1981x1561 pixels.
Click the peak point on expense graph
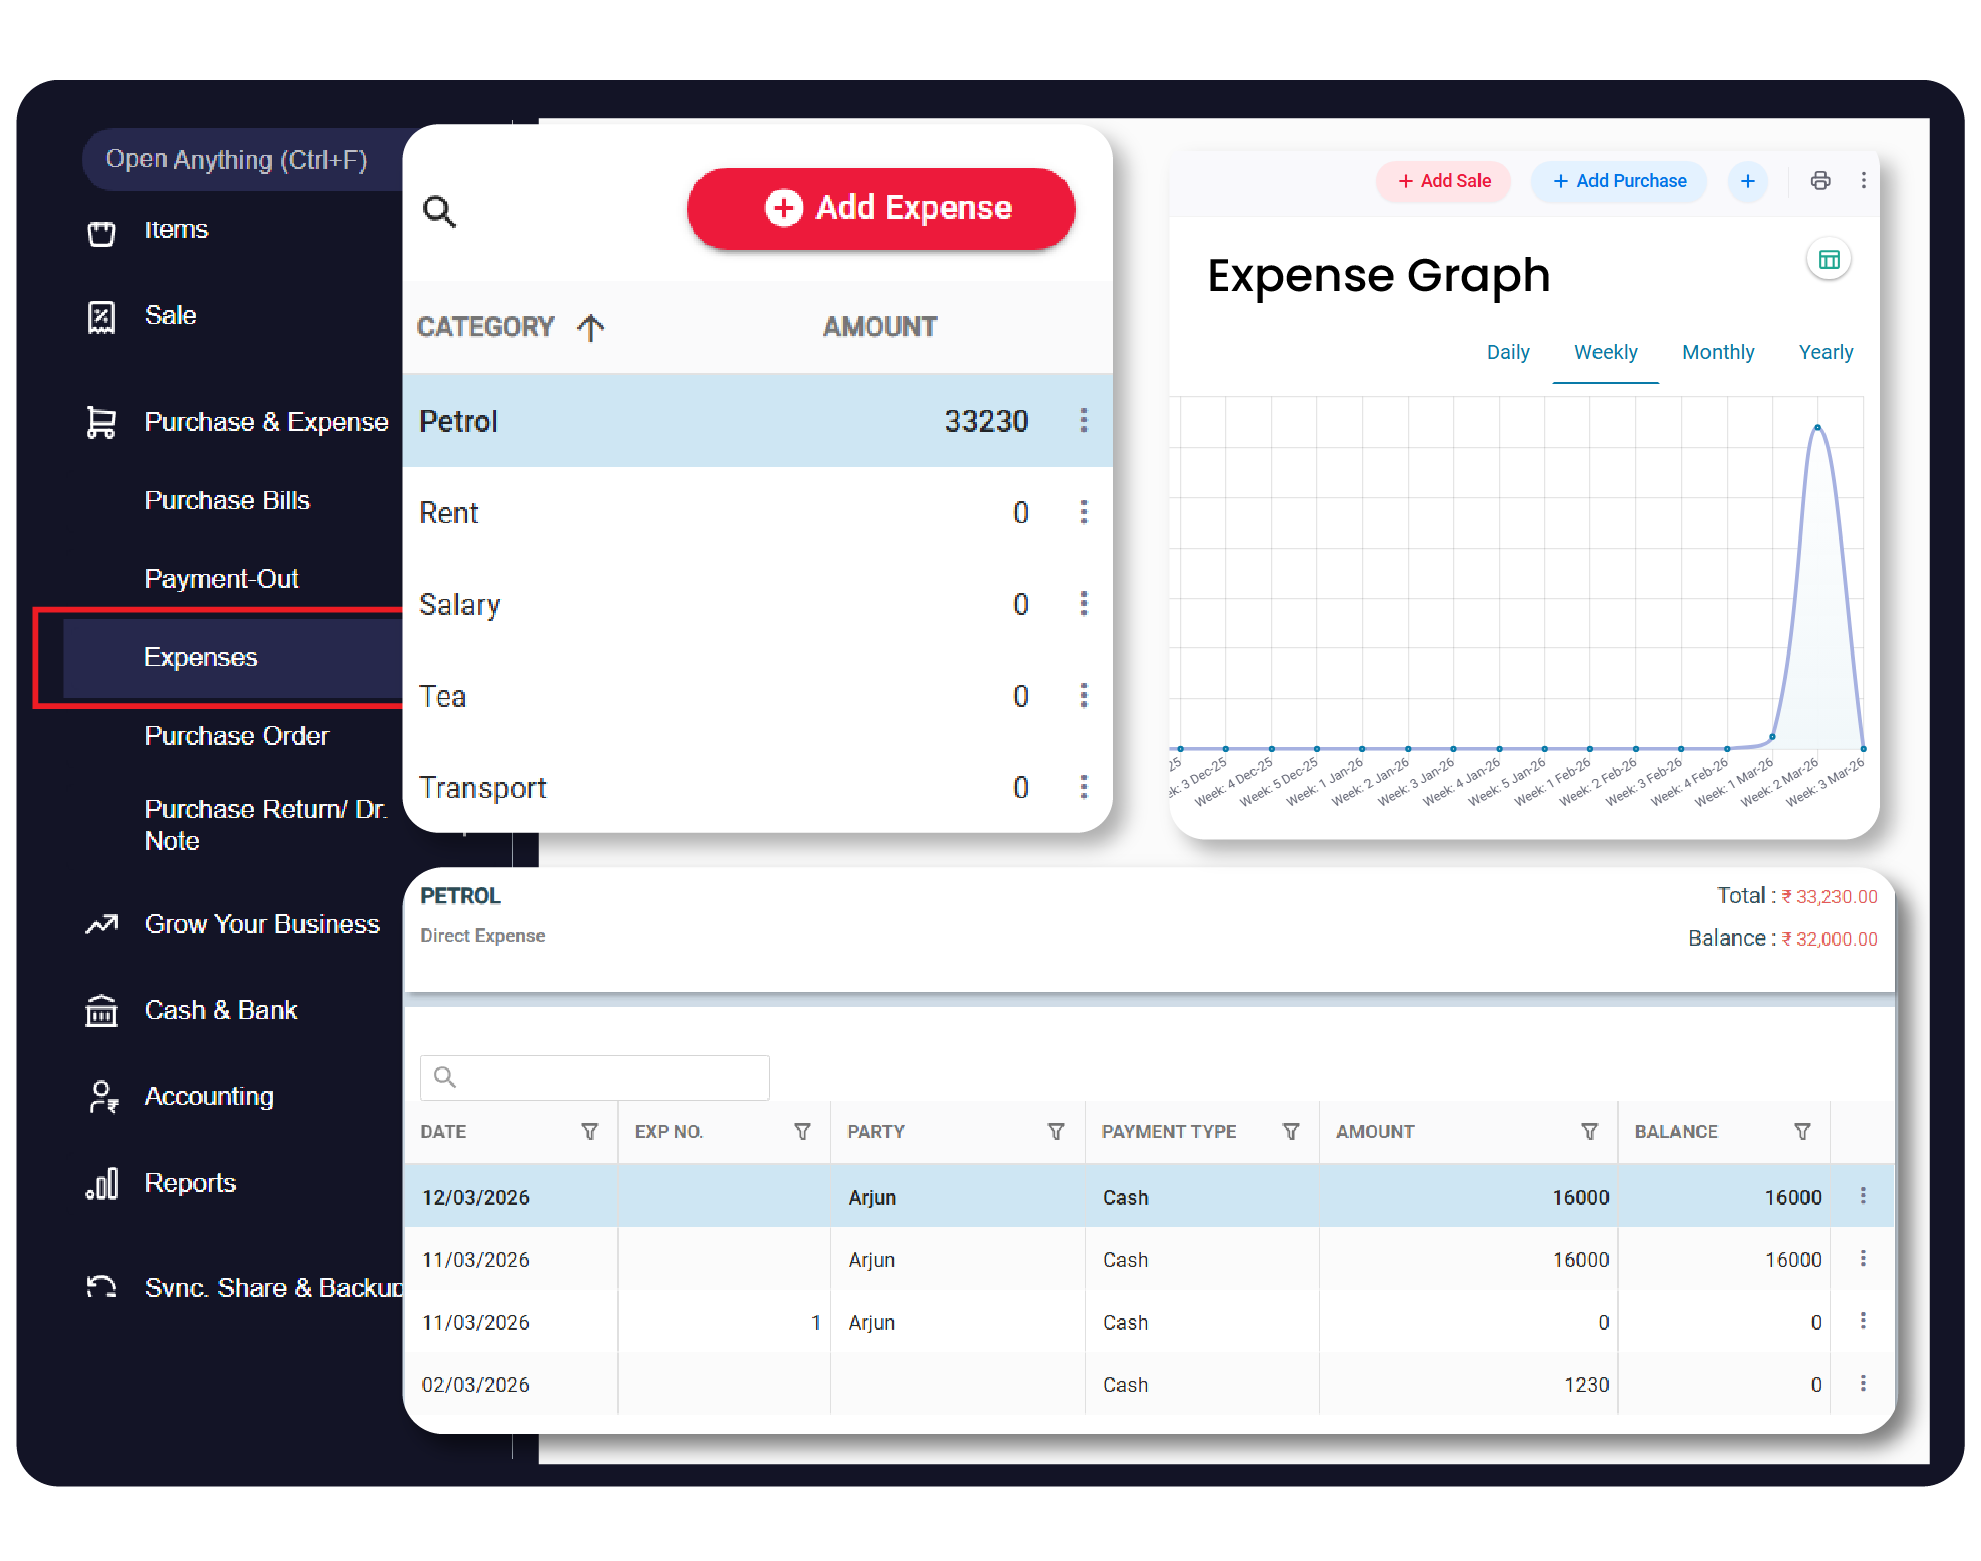click(1817, 428)
